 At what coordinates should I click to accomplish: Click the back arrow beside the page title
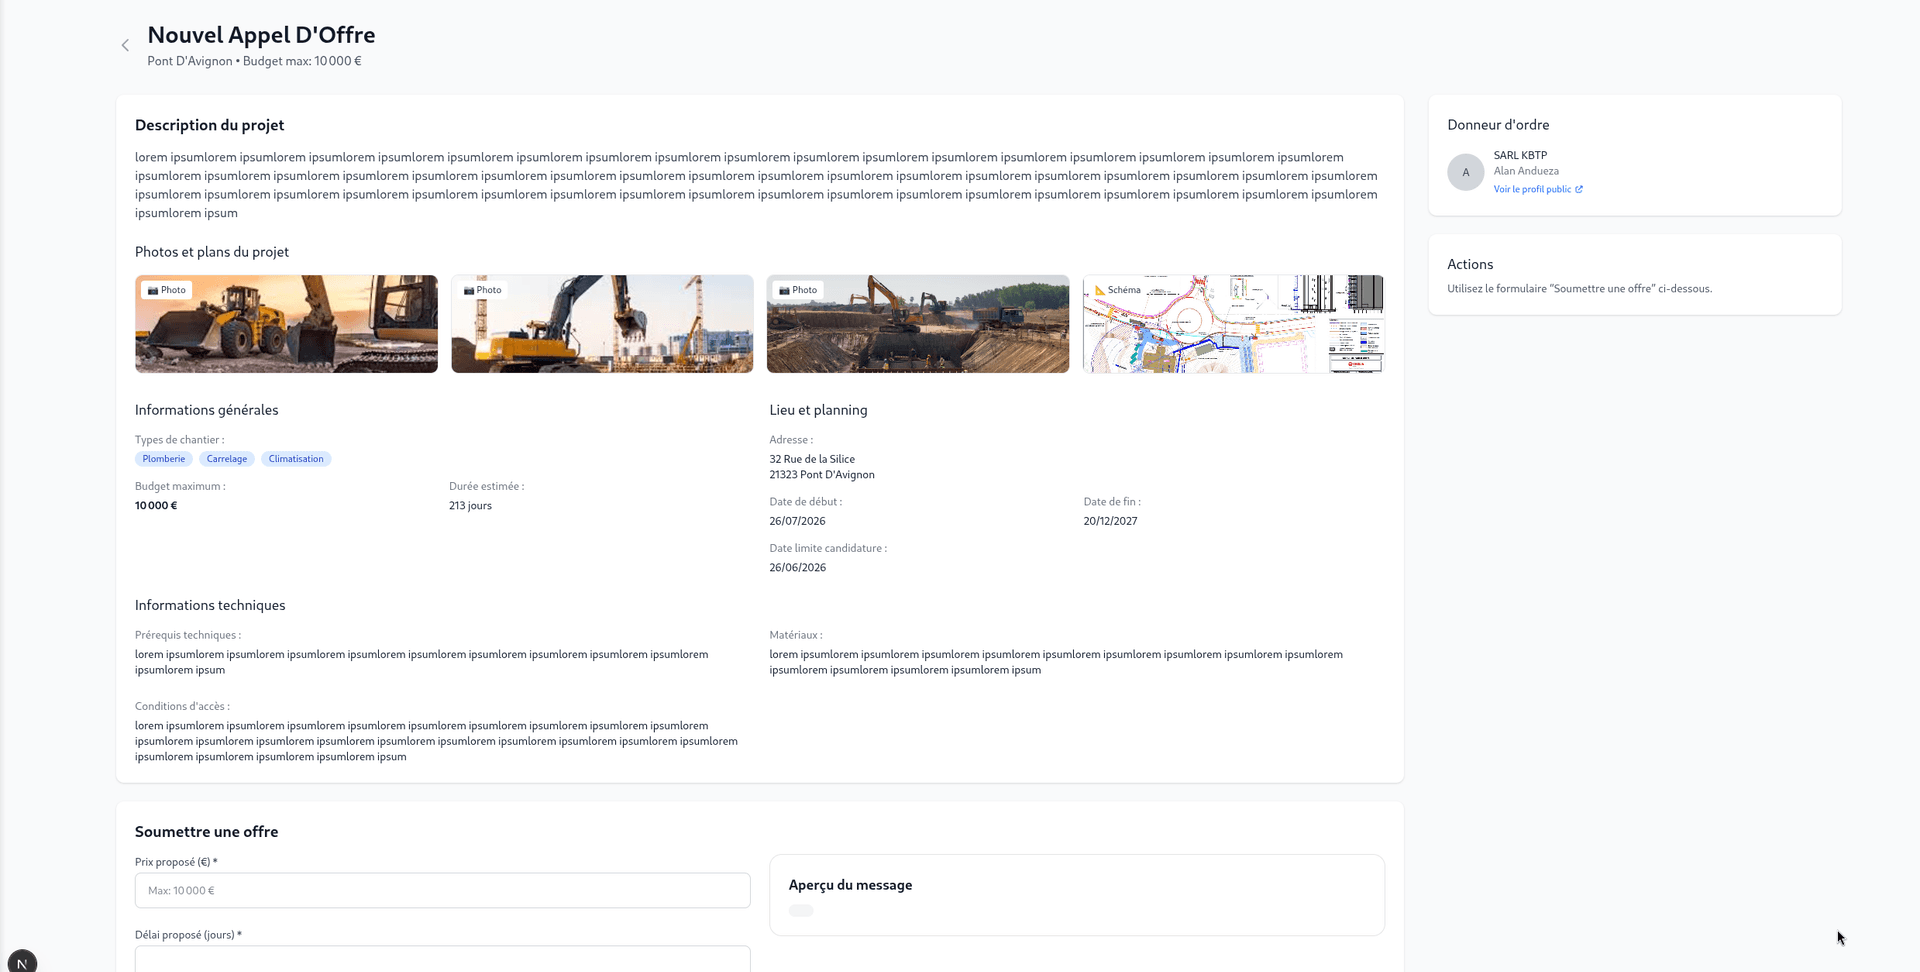pyautogui.click(x=125, y=45)
